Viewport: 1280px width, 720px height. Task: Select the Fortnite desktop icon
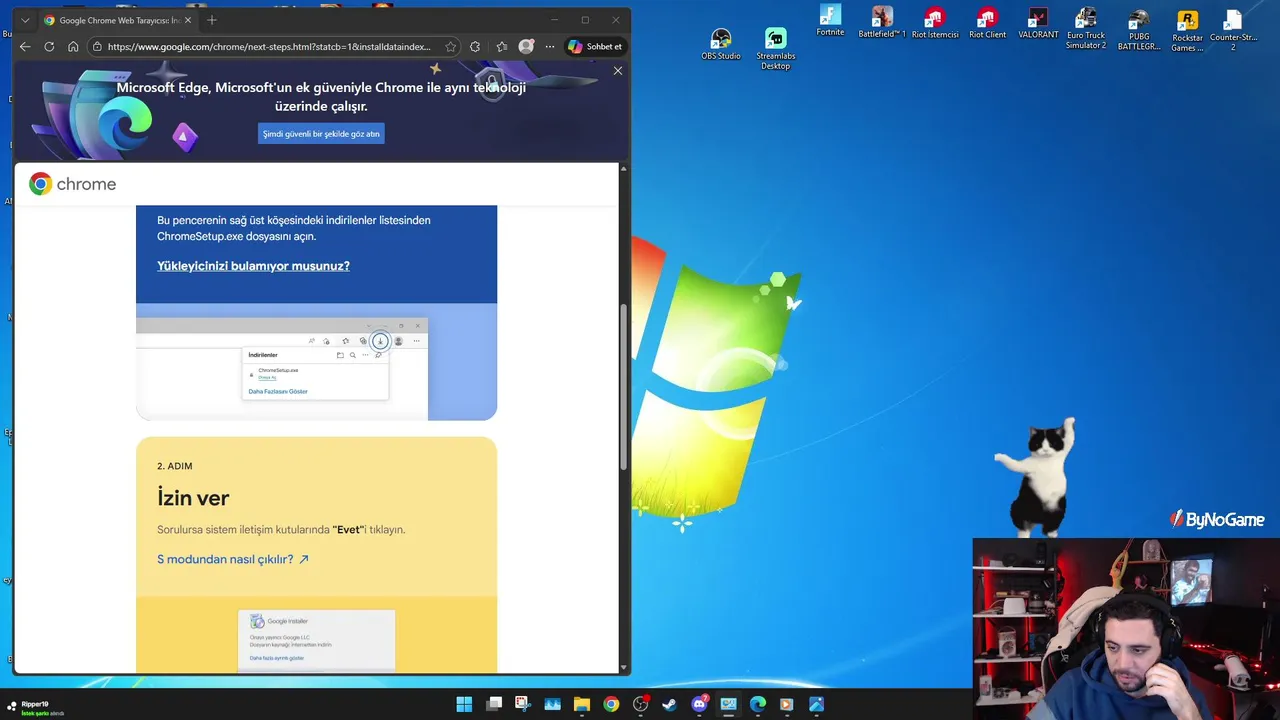tap(830, 21)
